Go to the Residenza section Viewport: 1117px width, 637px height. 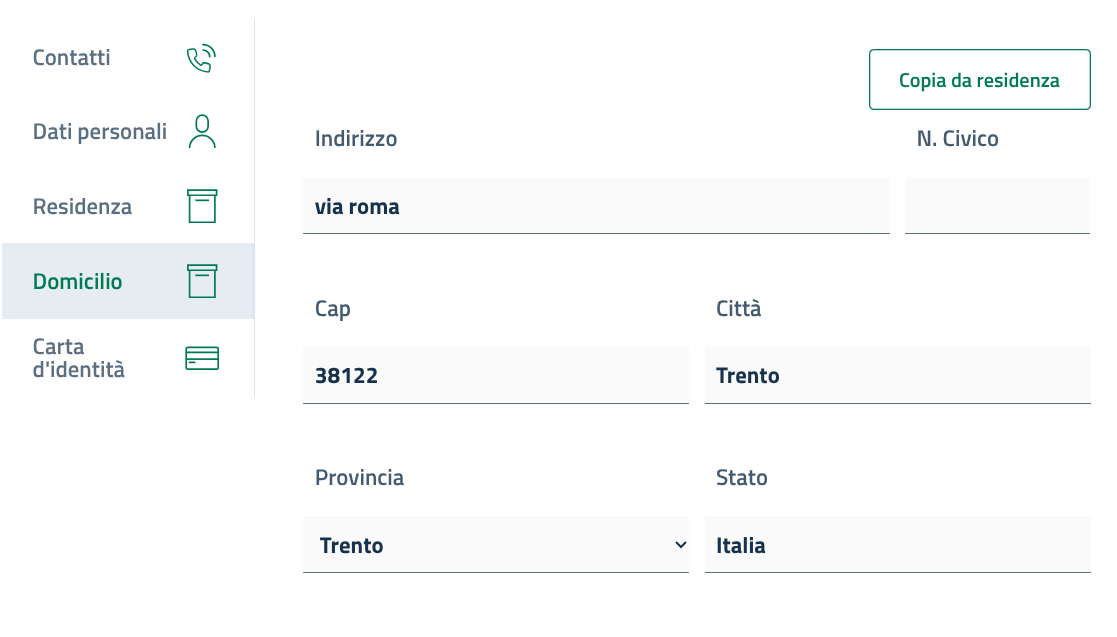click(x=82, y=207)
